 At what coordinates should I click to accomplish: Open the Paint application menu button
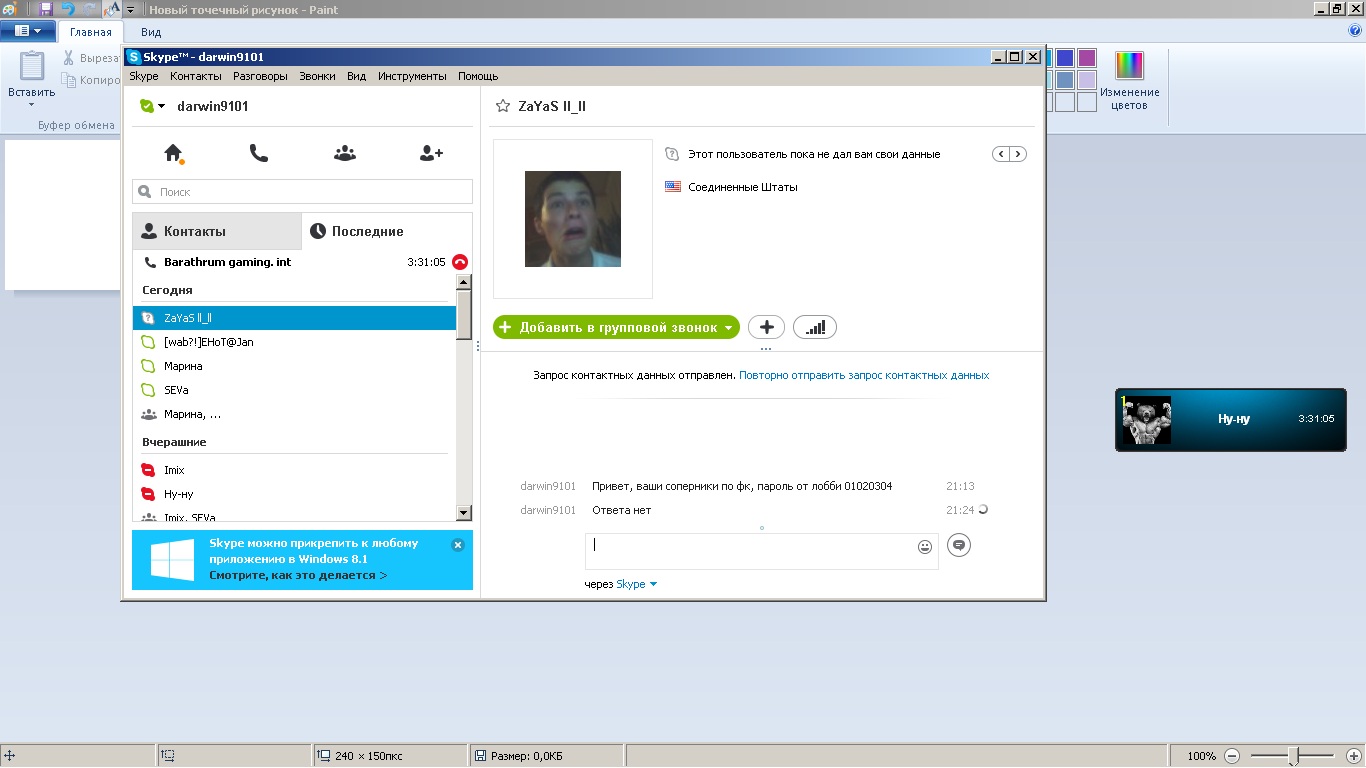click(28, 31)
